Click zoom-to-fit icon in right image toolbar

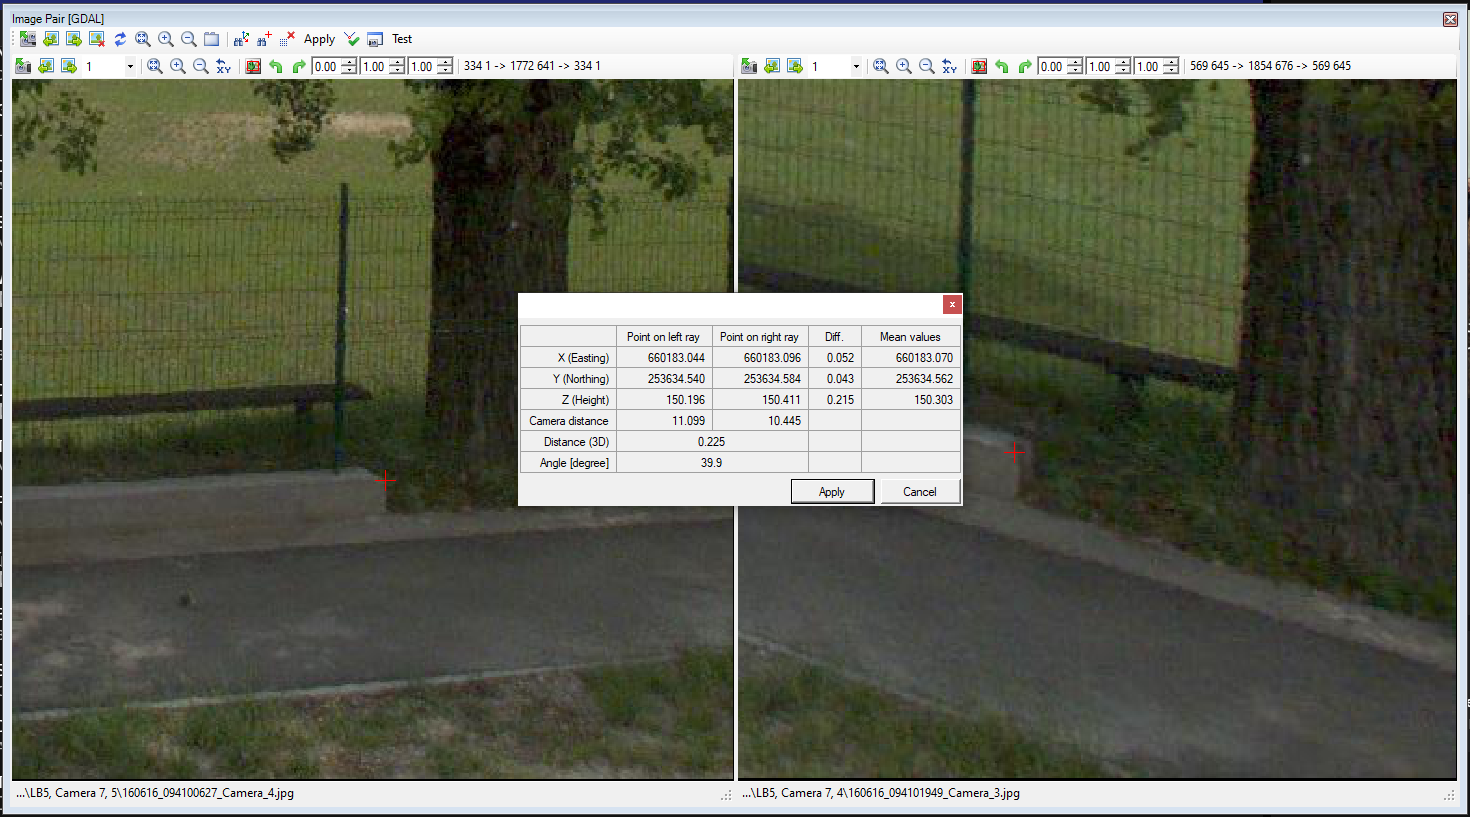pyautogui.click(x=881, y=66)
